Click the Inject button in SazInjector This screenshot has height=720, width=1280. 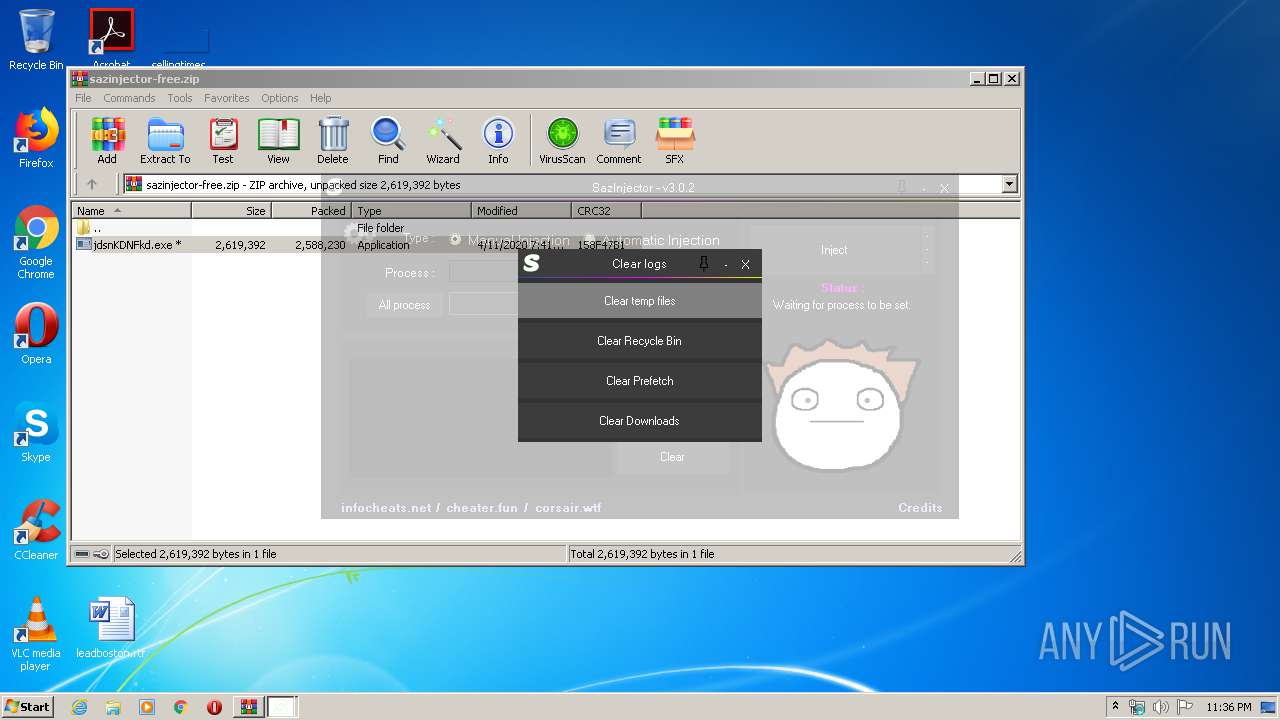(834, 250)
